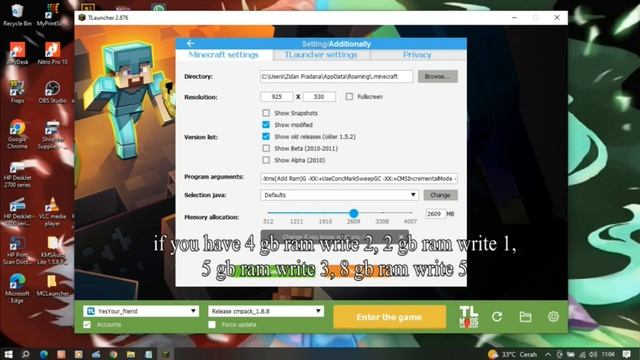Open KMSAuto Lite desktop folder

click(x=52, y=251)
